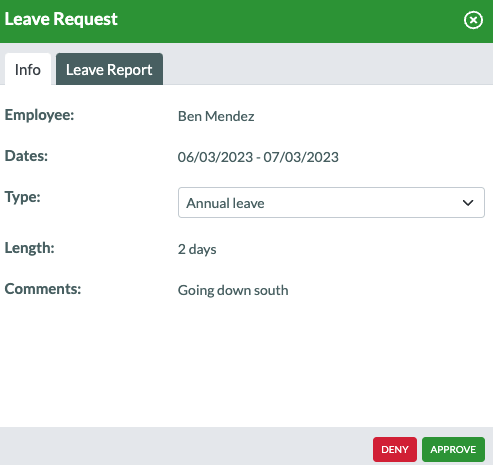Open the Annual leave type dropdown
The width and height of the screenshot is (493, 466).
tap(331, 202)
